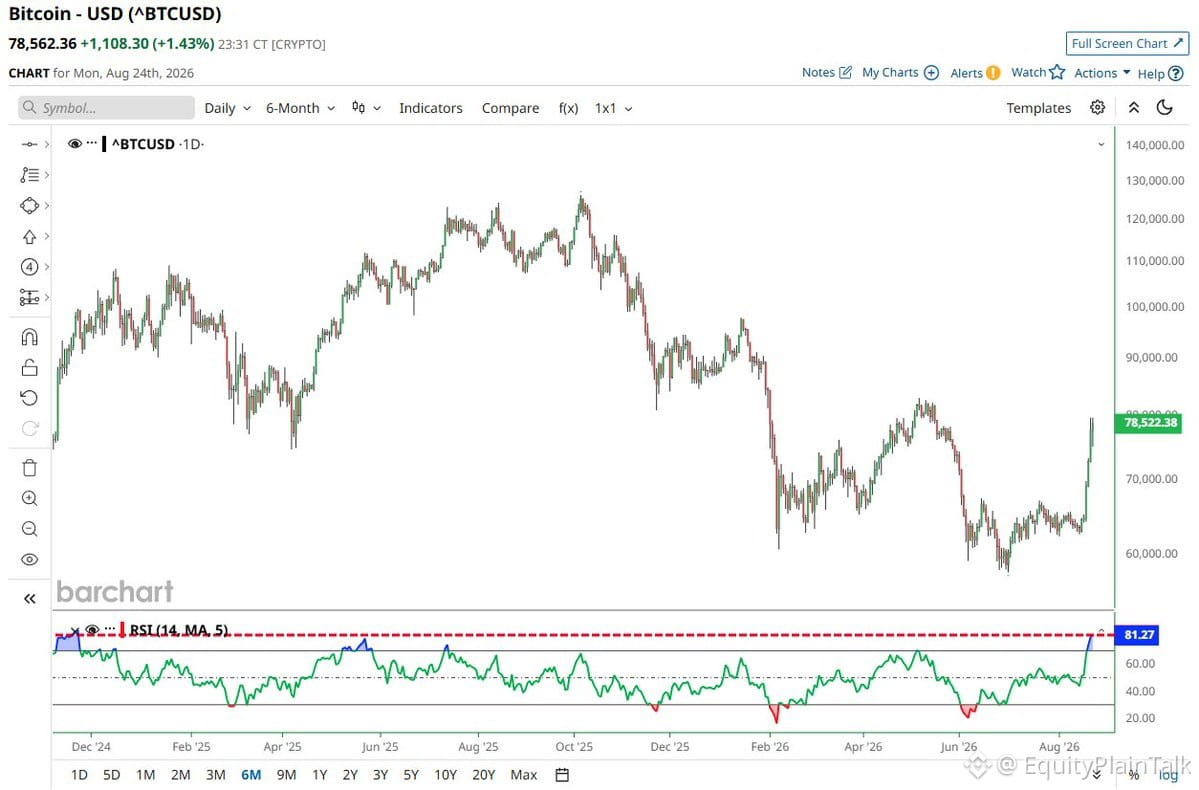Open the f(x) expressions menu
The width and height of the screenshot is (1199, 790).
[568, 108]
